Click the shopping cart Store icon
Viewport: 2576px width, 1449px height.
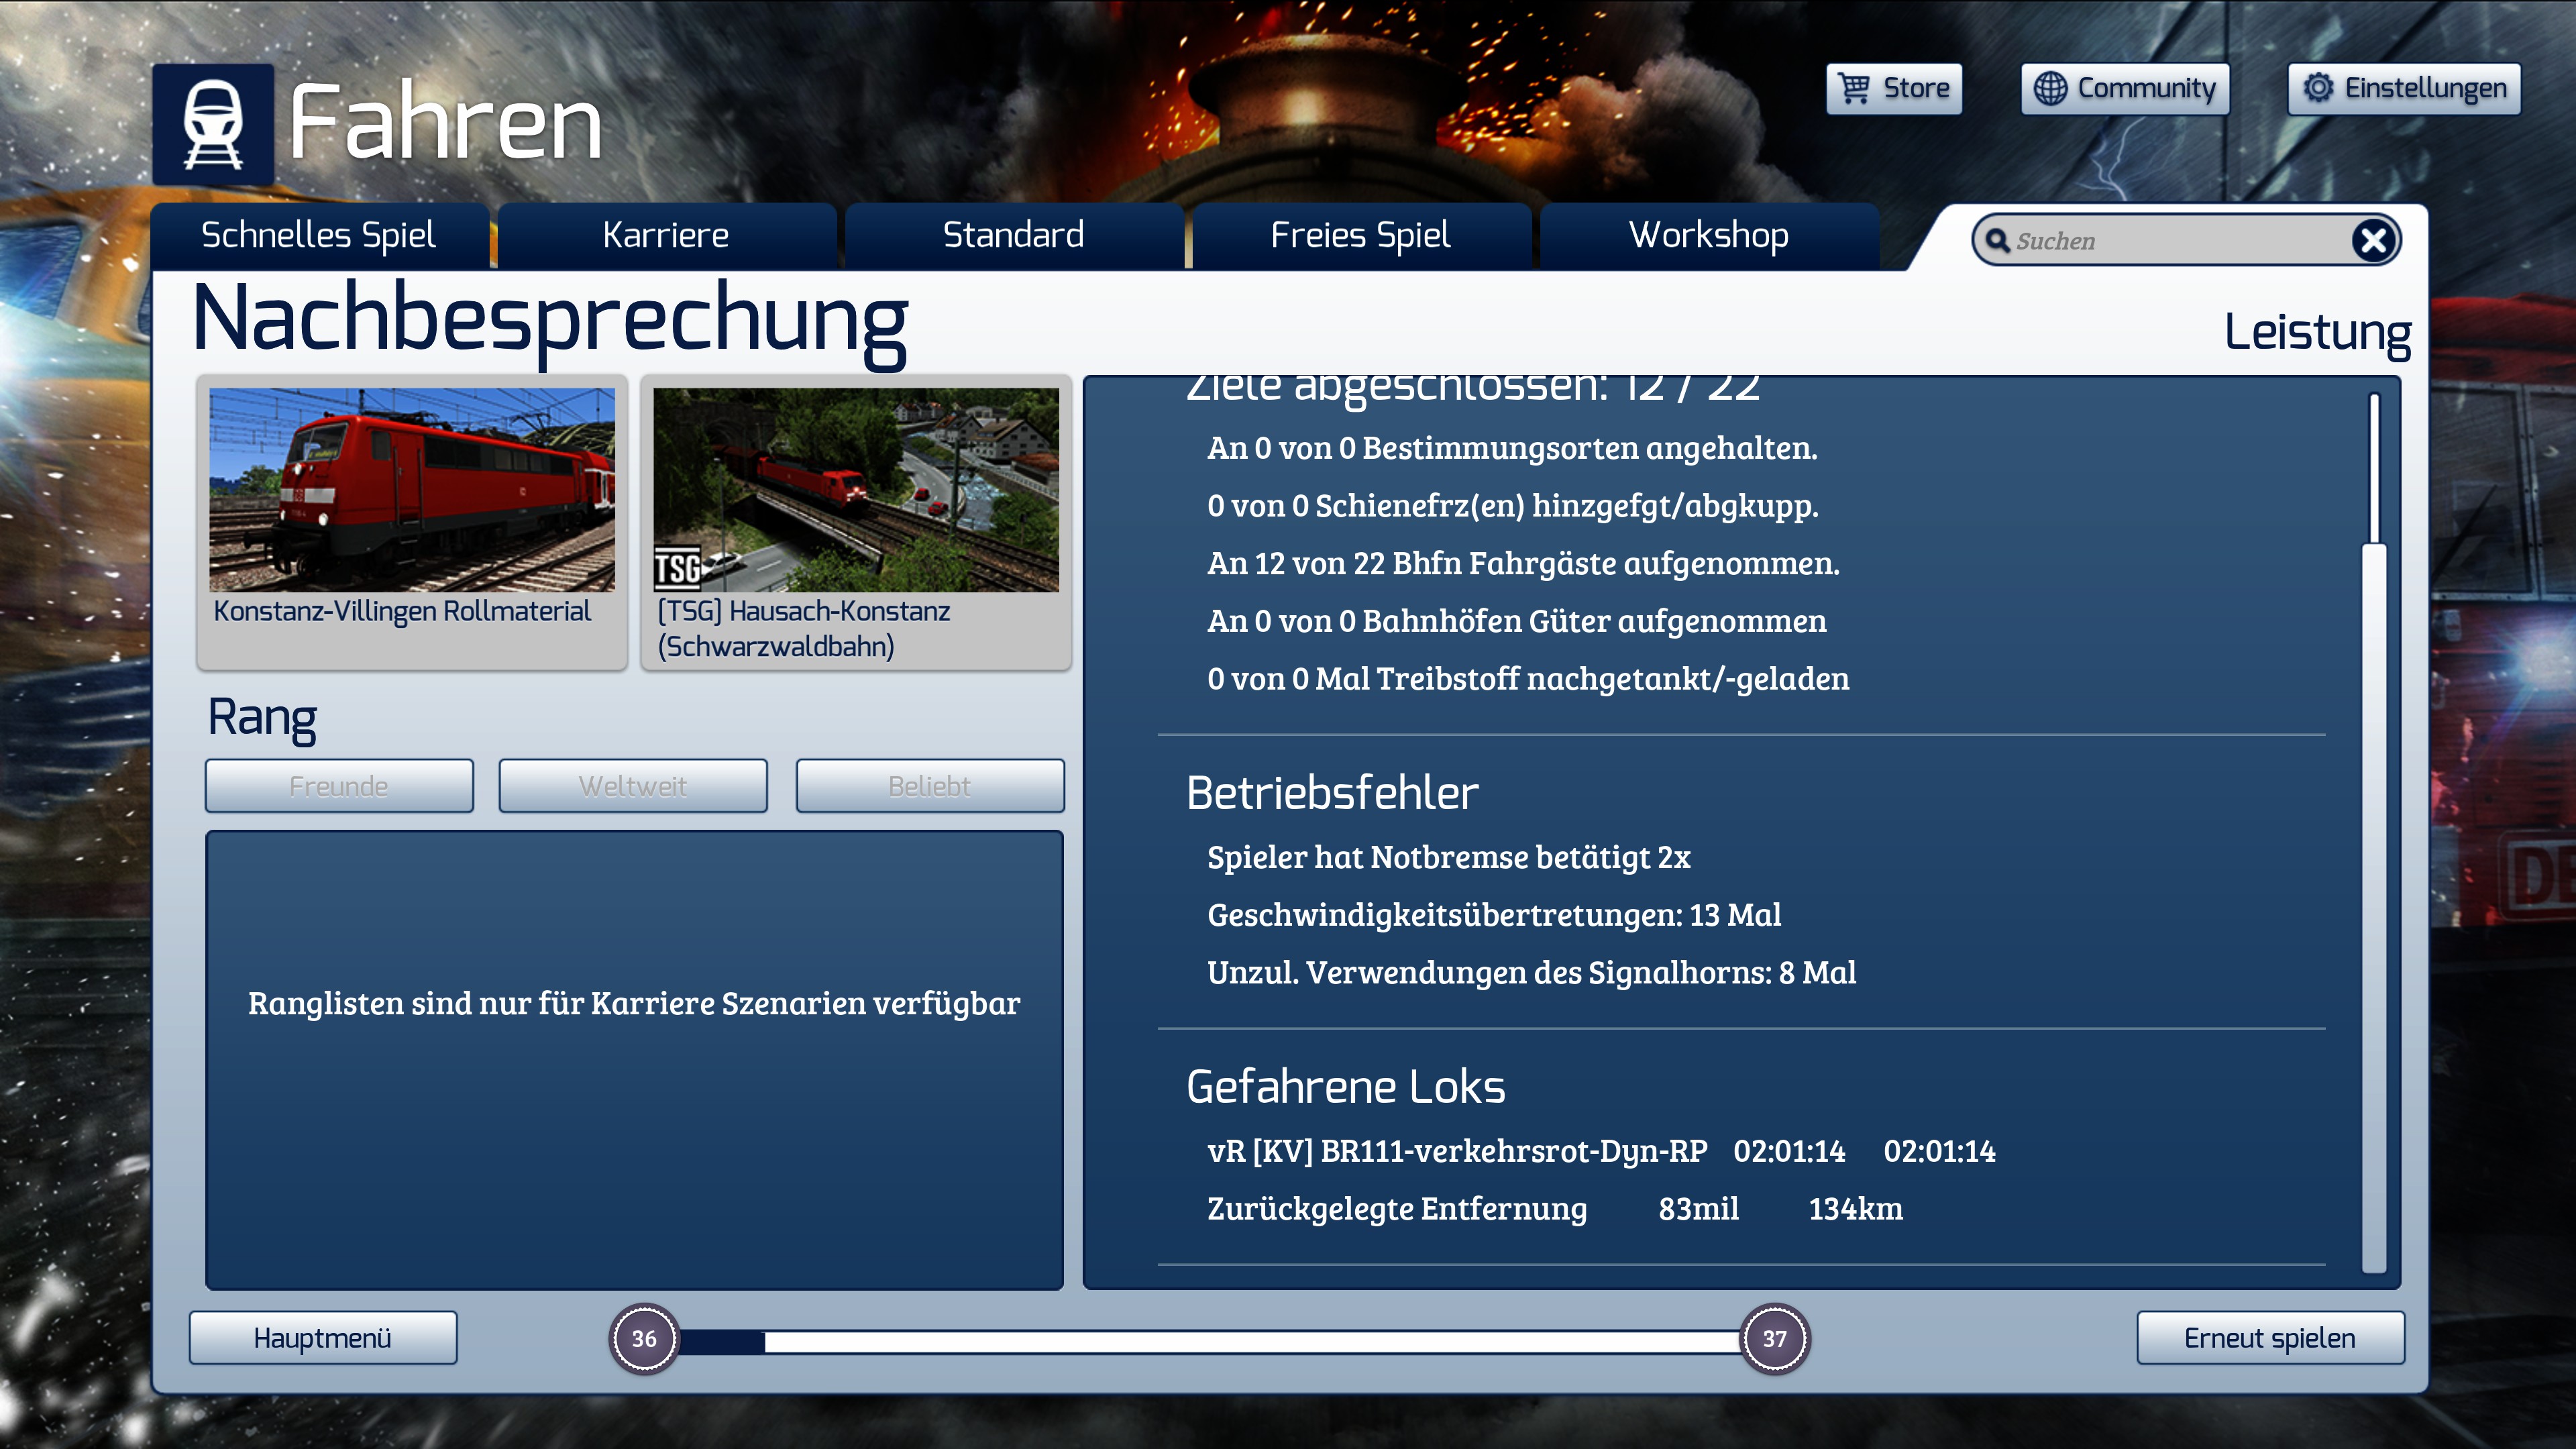1855,88
